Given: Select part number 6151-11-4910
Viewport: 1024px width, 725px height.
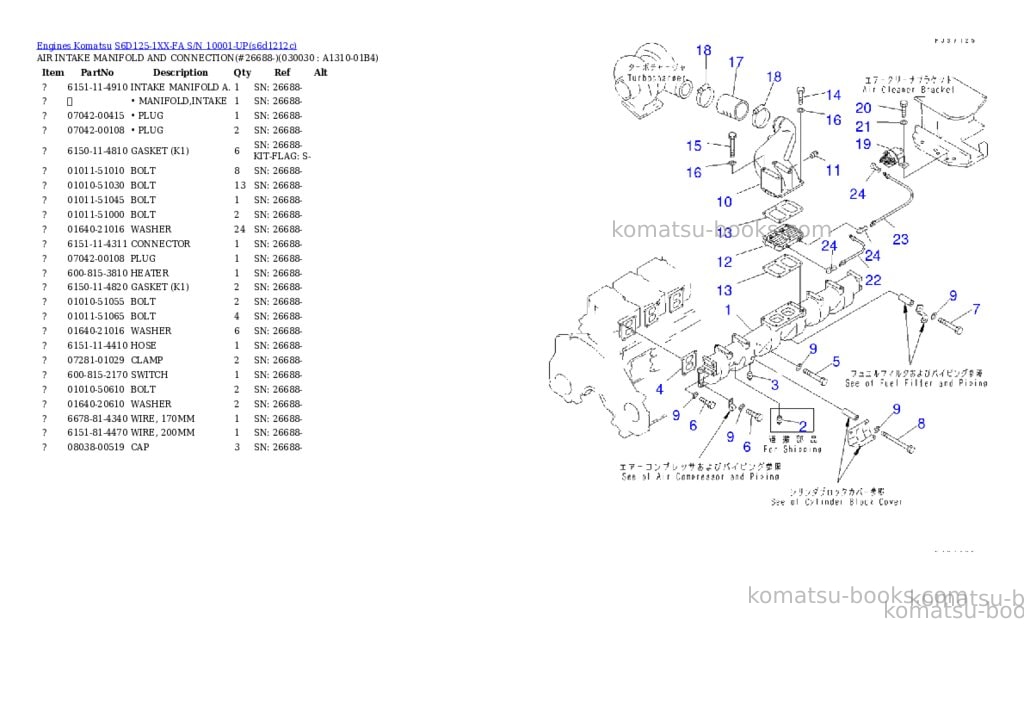Looking at the screenshot, I should pos(97,87).
